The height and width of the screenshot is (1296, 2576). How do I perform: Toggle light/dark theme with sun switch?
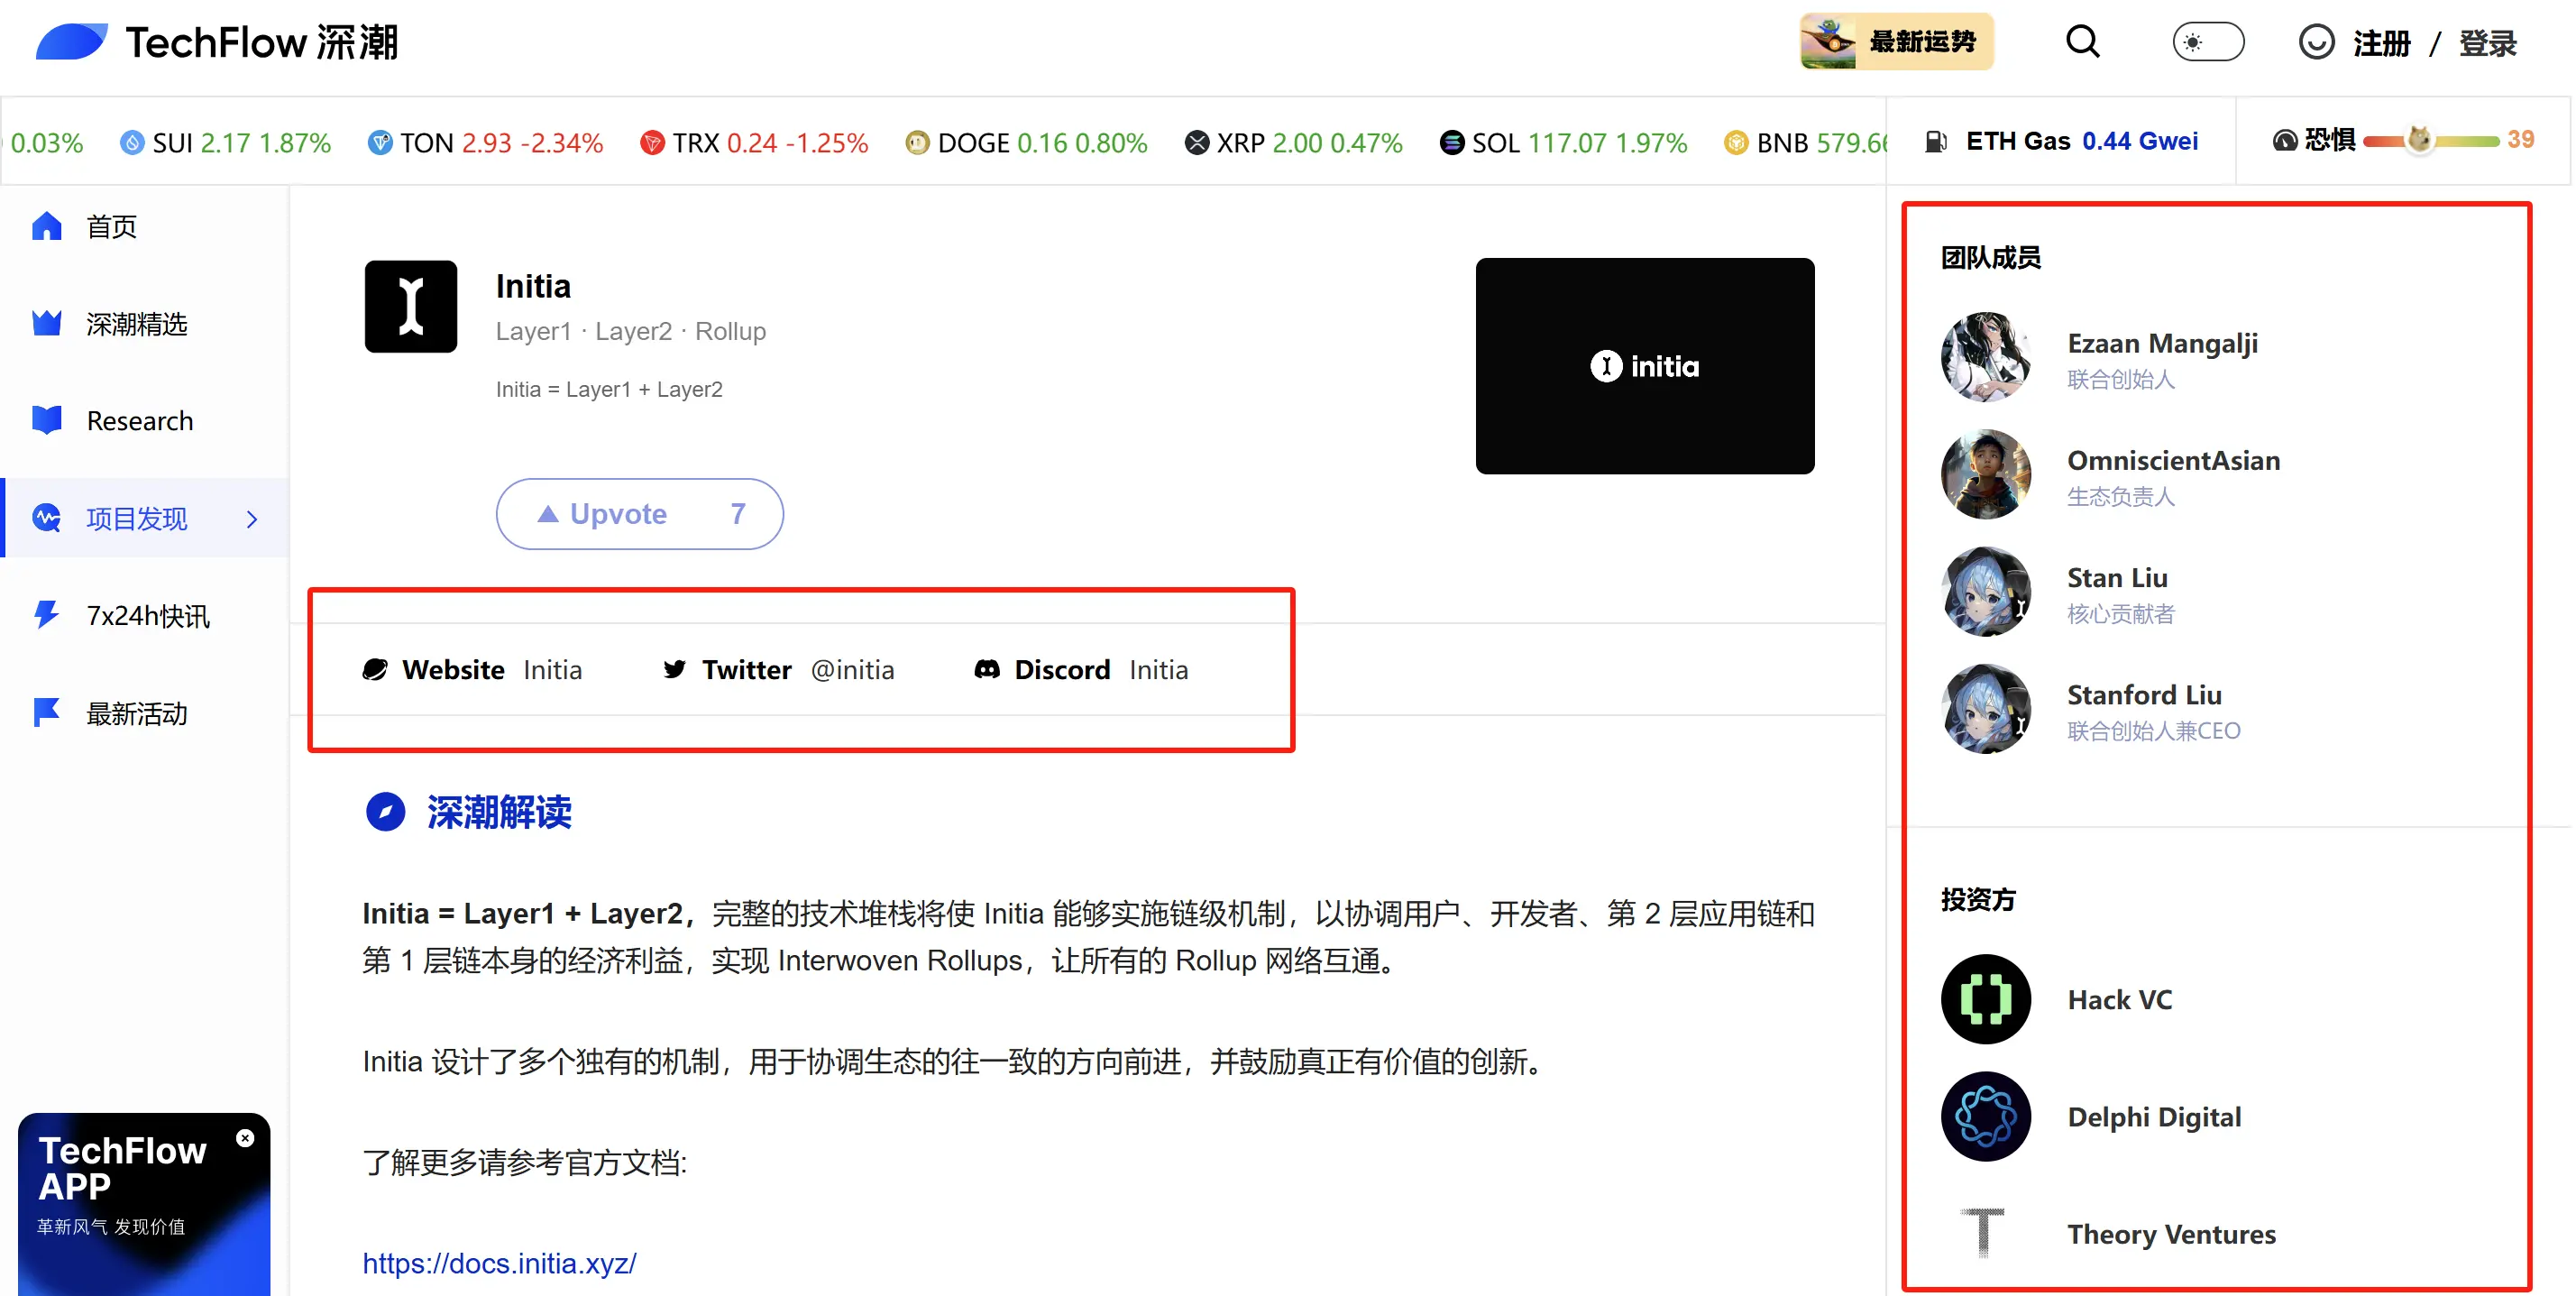pyautogui.click(x=2208, y=42)
